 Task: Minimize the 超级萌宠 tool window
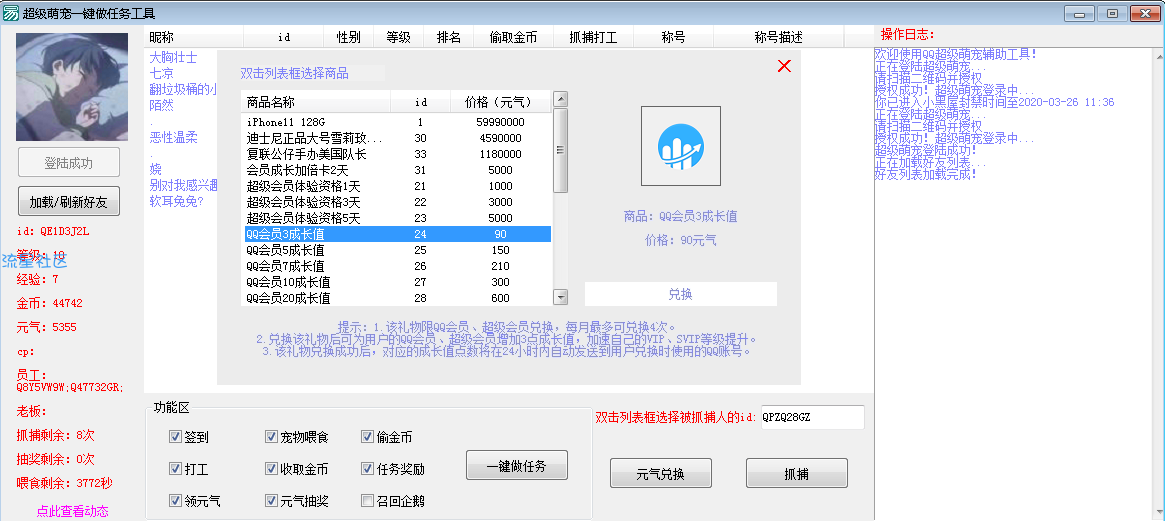coord(1078,13)
